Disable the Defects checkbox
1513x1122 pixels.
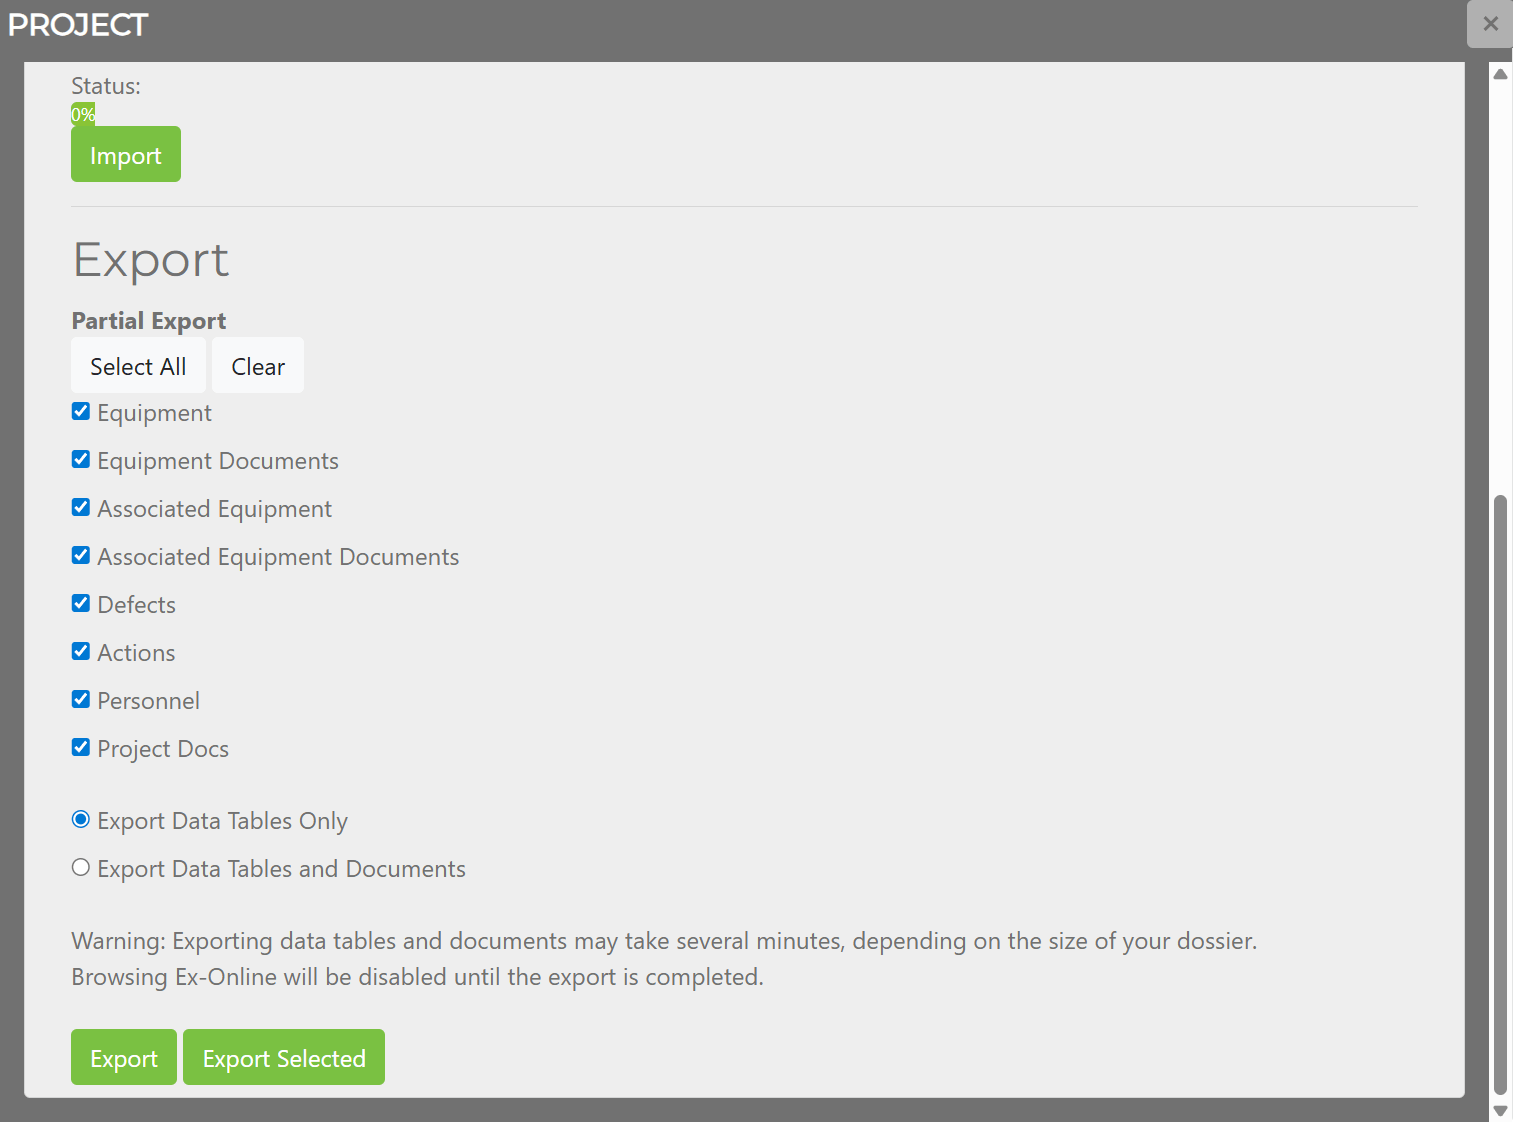pos(81,603)
